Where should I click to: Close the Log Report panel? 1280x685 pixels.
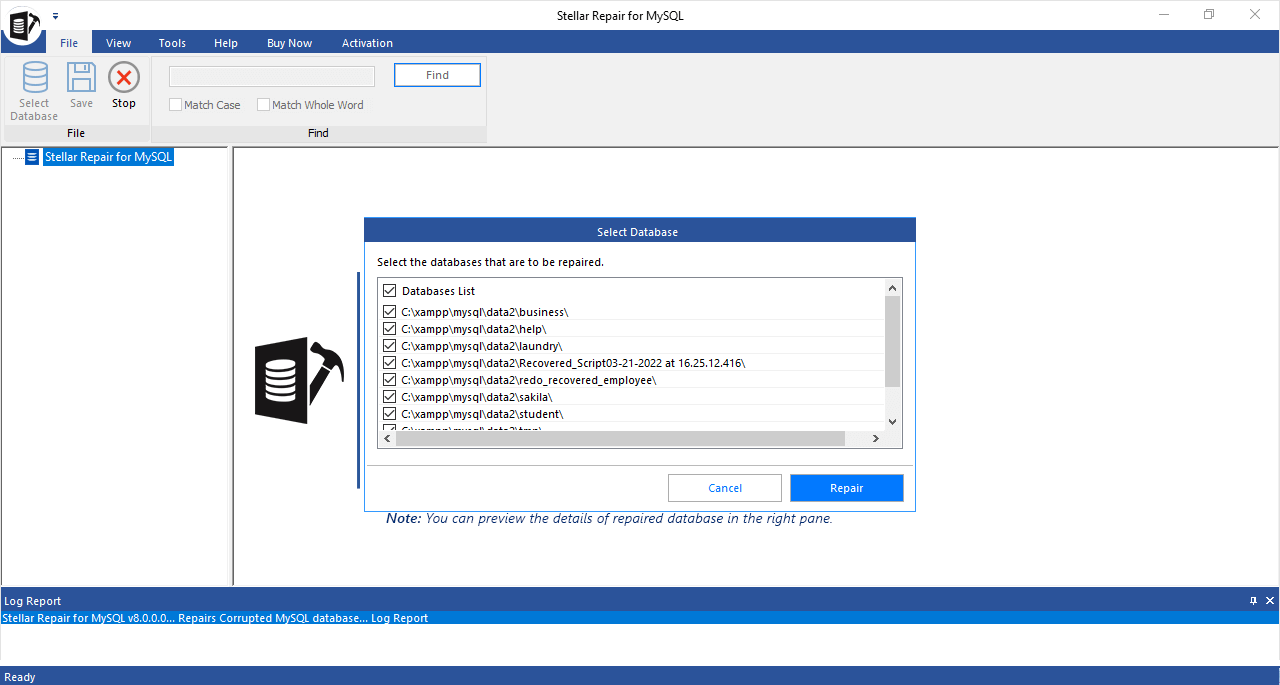(x=1270, y=601)
